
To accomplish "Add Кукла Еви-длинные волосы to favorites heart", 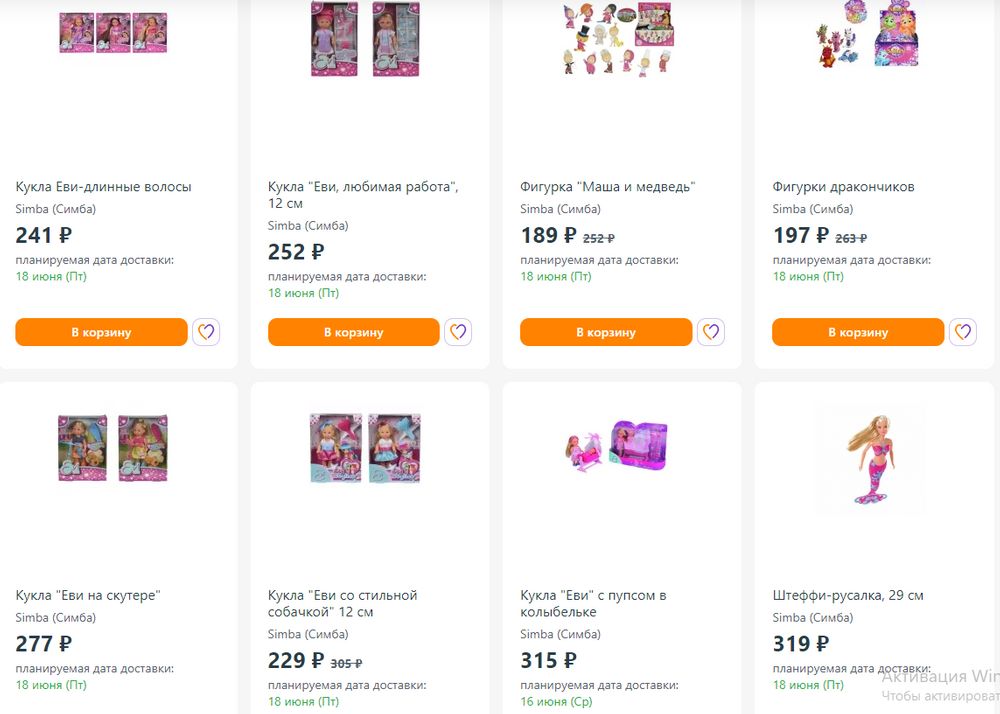I will coord(206,332).
